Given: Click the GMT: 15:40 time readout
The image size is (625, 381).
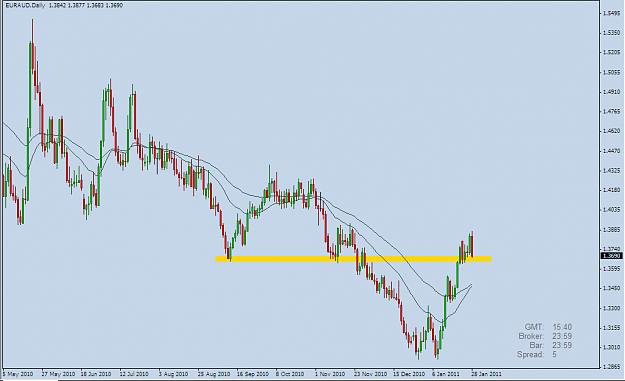Looking at the screenshot, I should point(548,327).
